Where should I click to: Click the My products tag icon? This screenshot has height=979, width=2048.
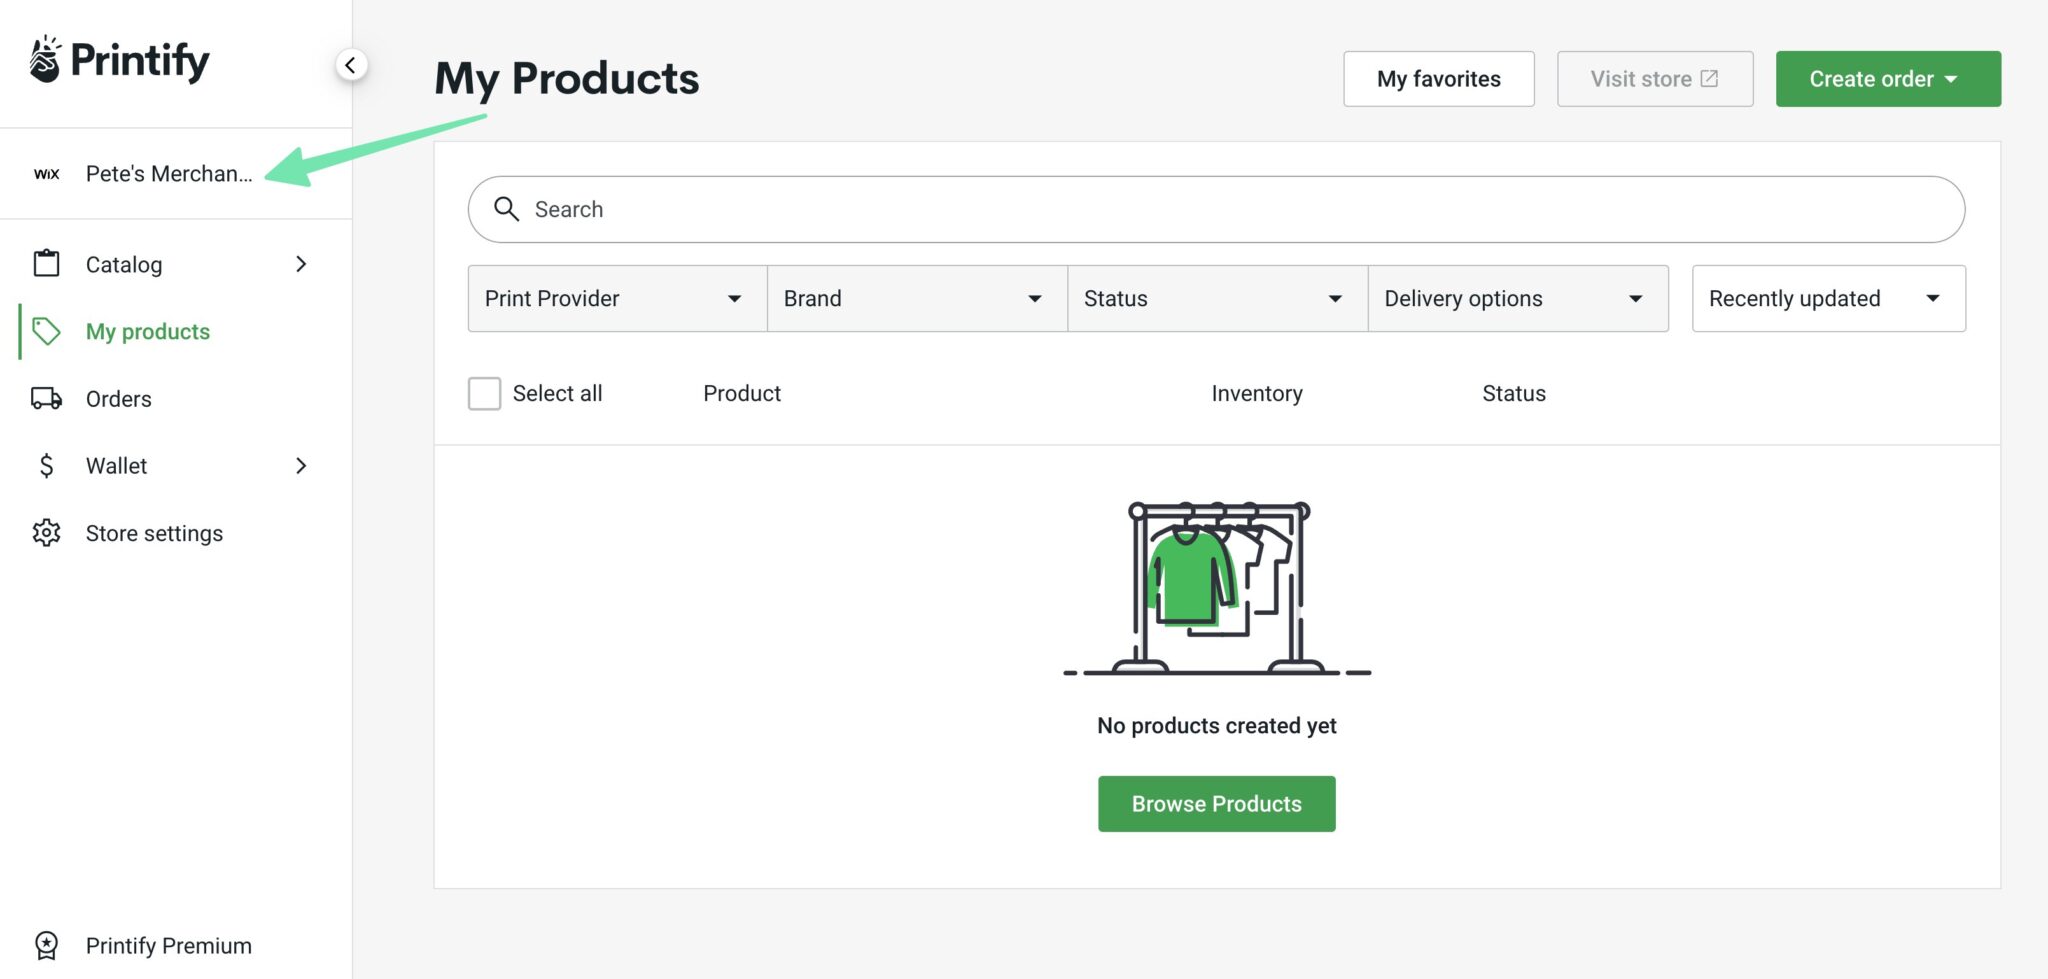pos(46,331)
